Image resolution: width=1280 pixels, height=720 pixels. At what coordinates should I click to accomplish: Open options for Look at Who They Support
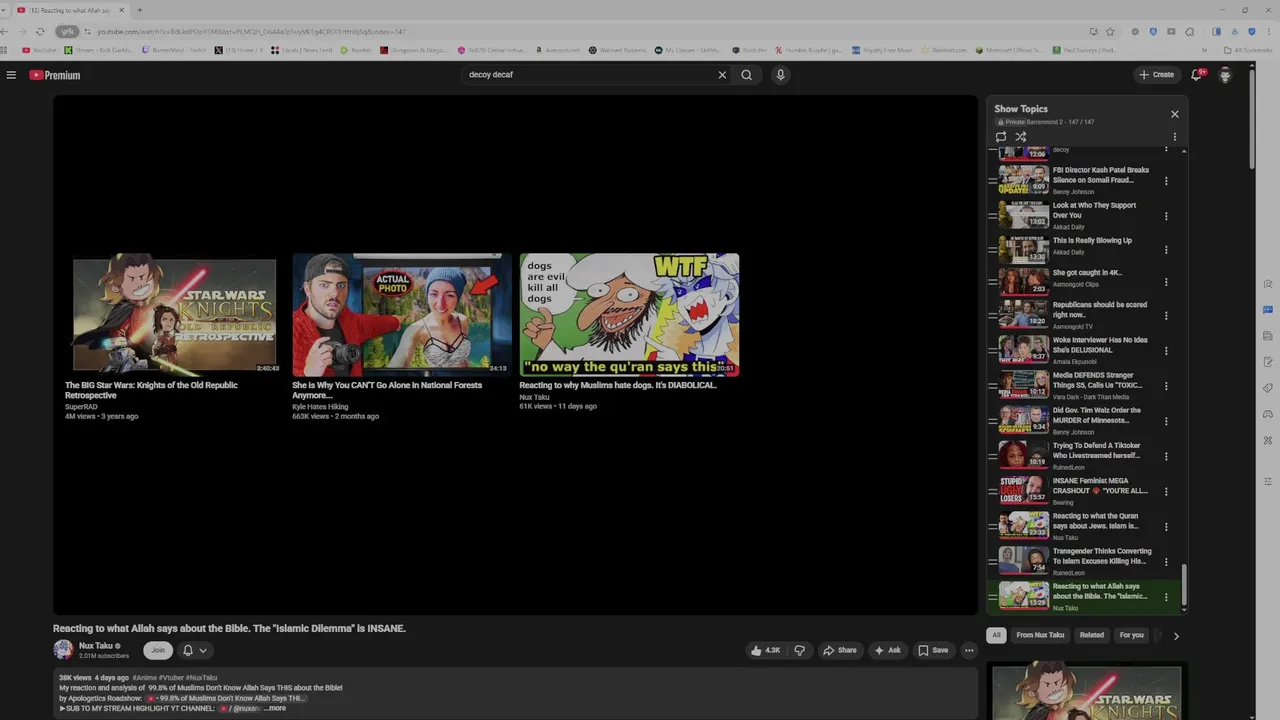point(1166,216)
